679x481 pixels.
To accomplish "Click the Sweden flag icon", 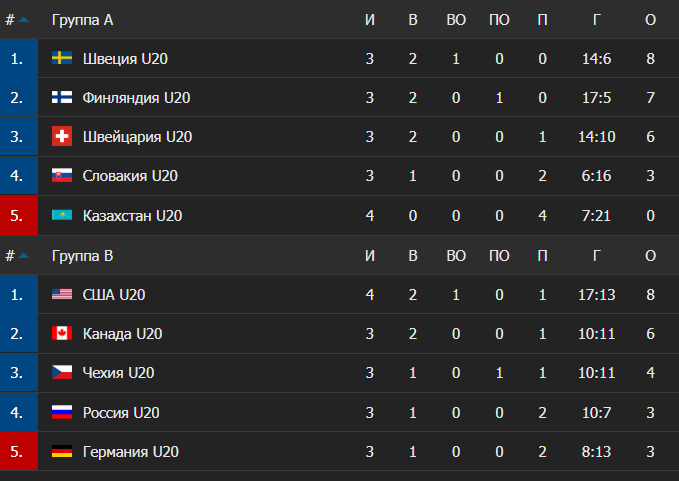I will (62, 59).
